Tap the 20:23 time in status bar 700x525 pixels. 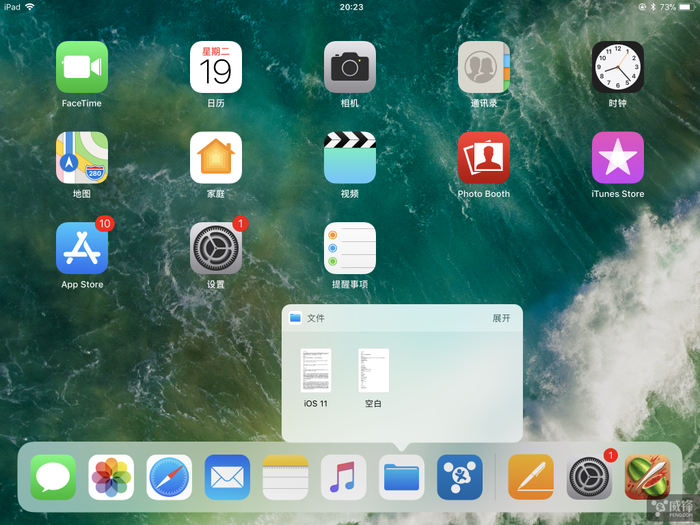(x=351, y=7)
